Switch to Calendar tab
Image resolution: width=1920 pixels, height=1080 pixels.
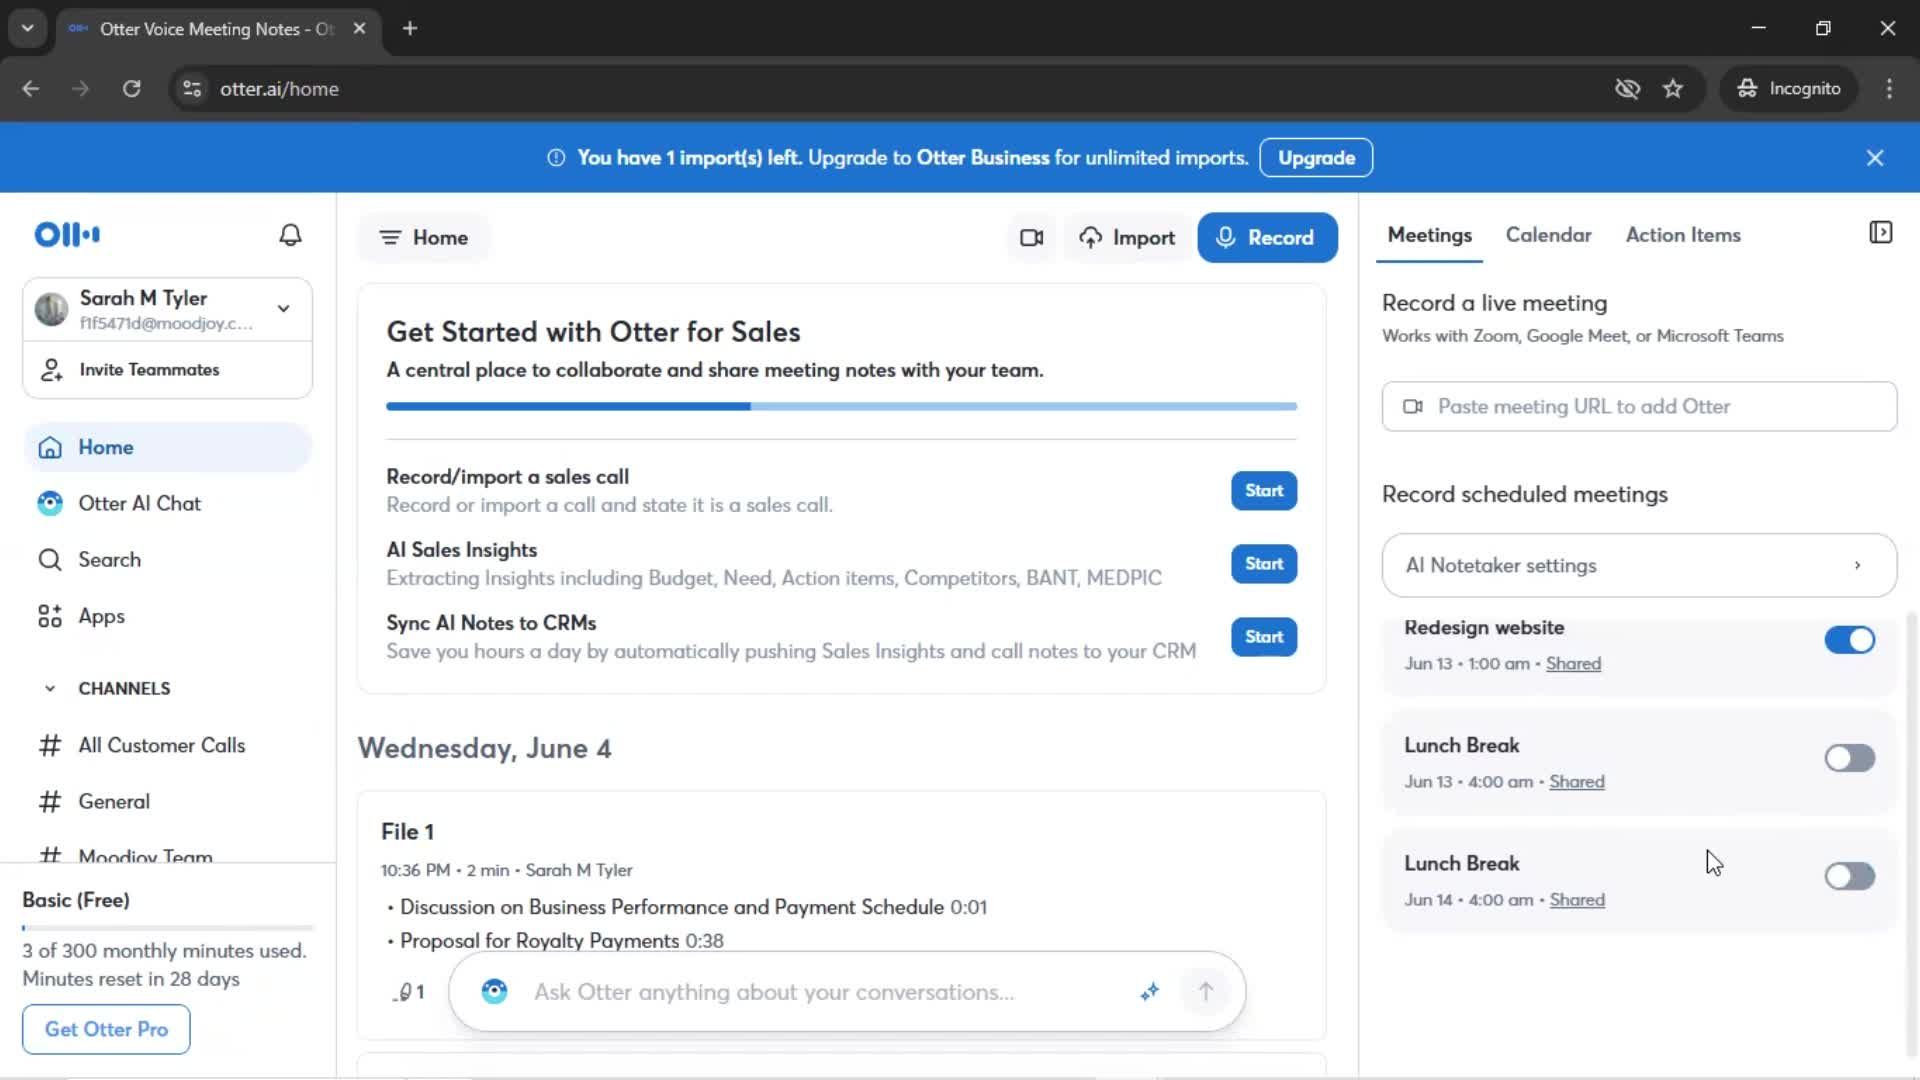coord(1548,235)
